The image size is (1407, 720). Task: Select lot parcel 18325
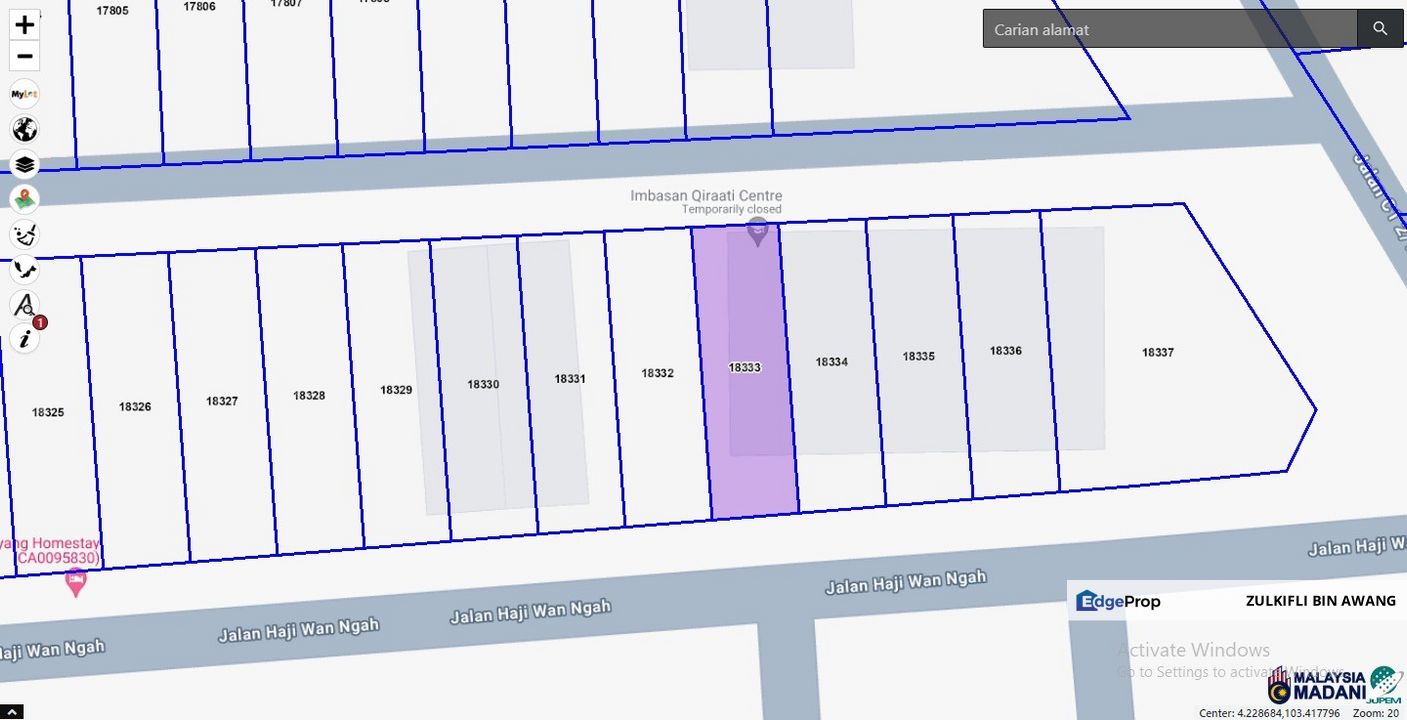tap(48, 412)
